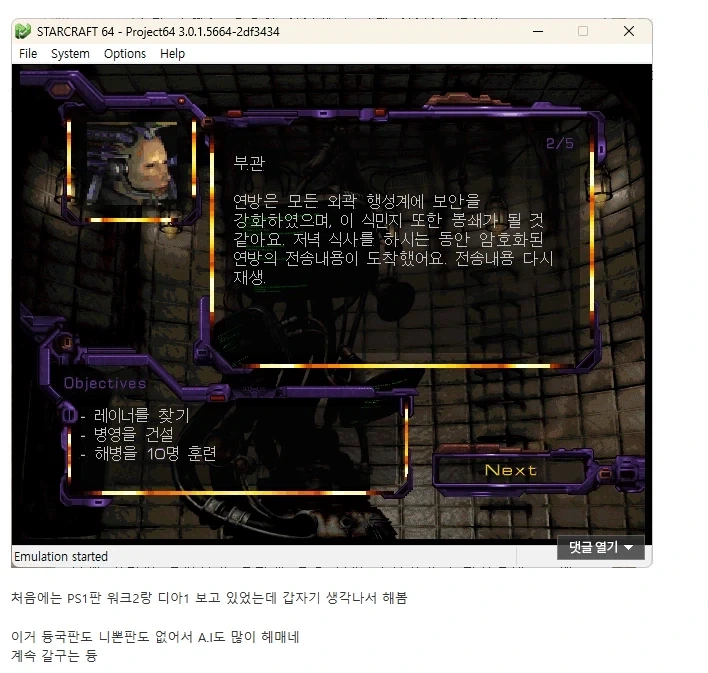Click the 2/5 page indicator

[559, 144]
